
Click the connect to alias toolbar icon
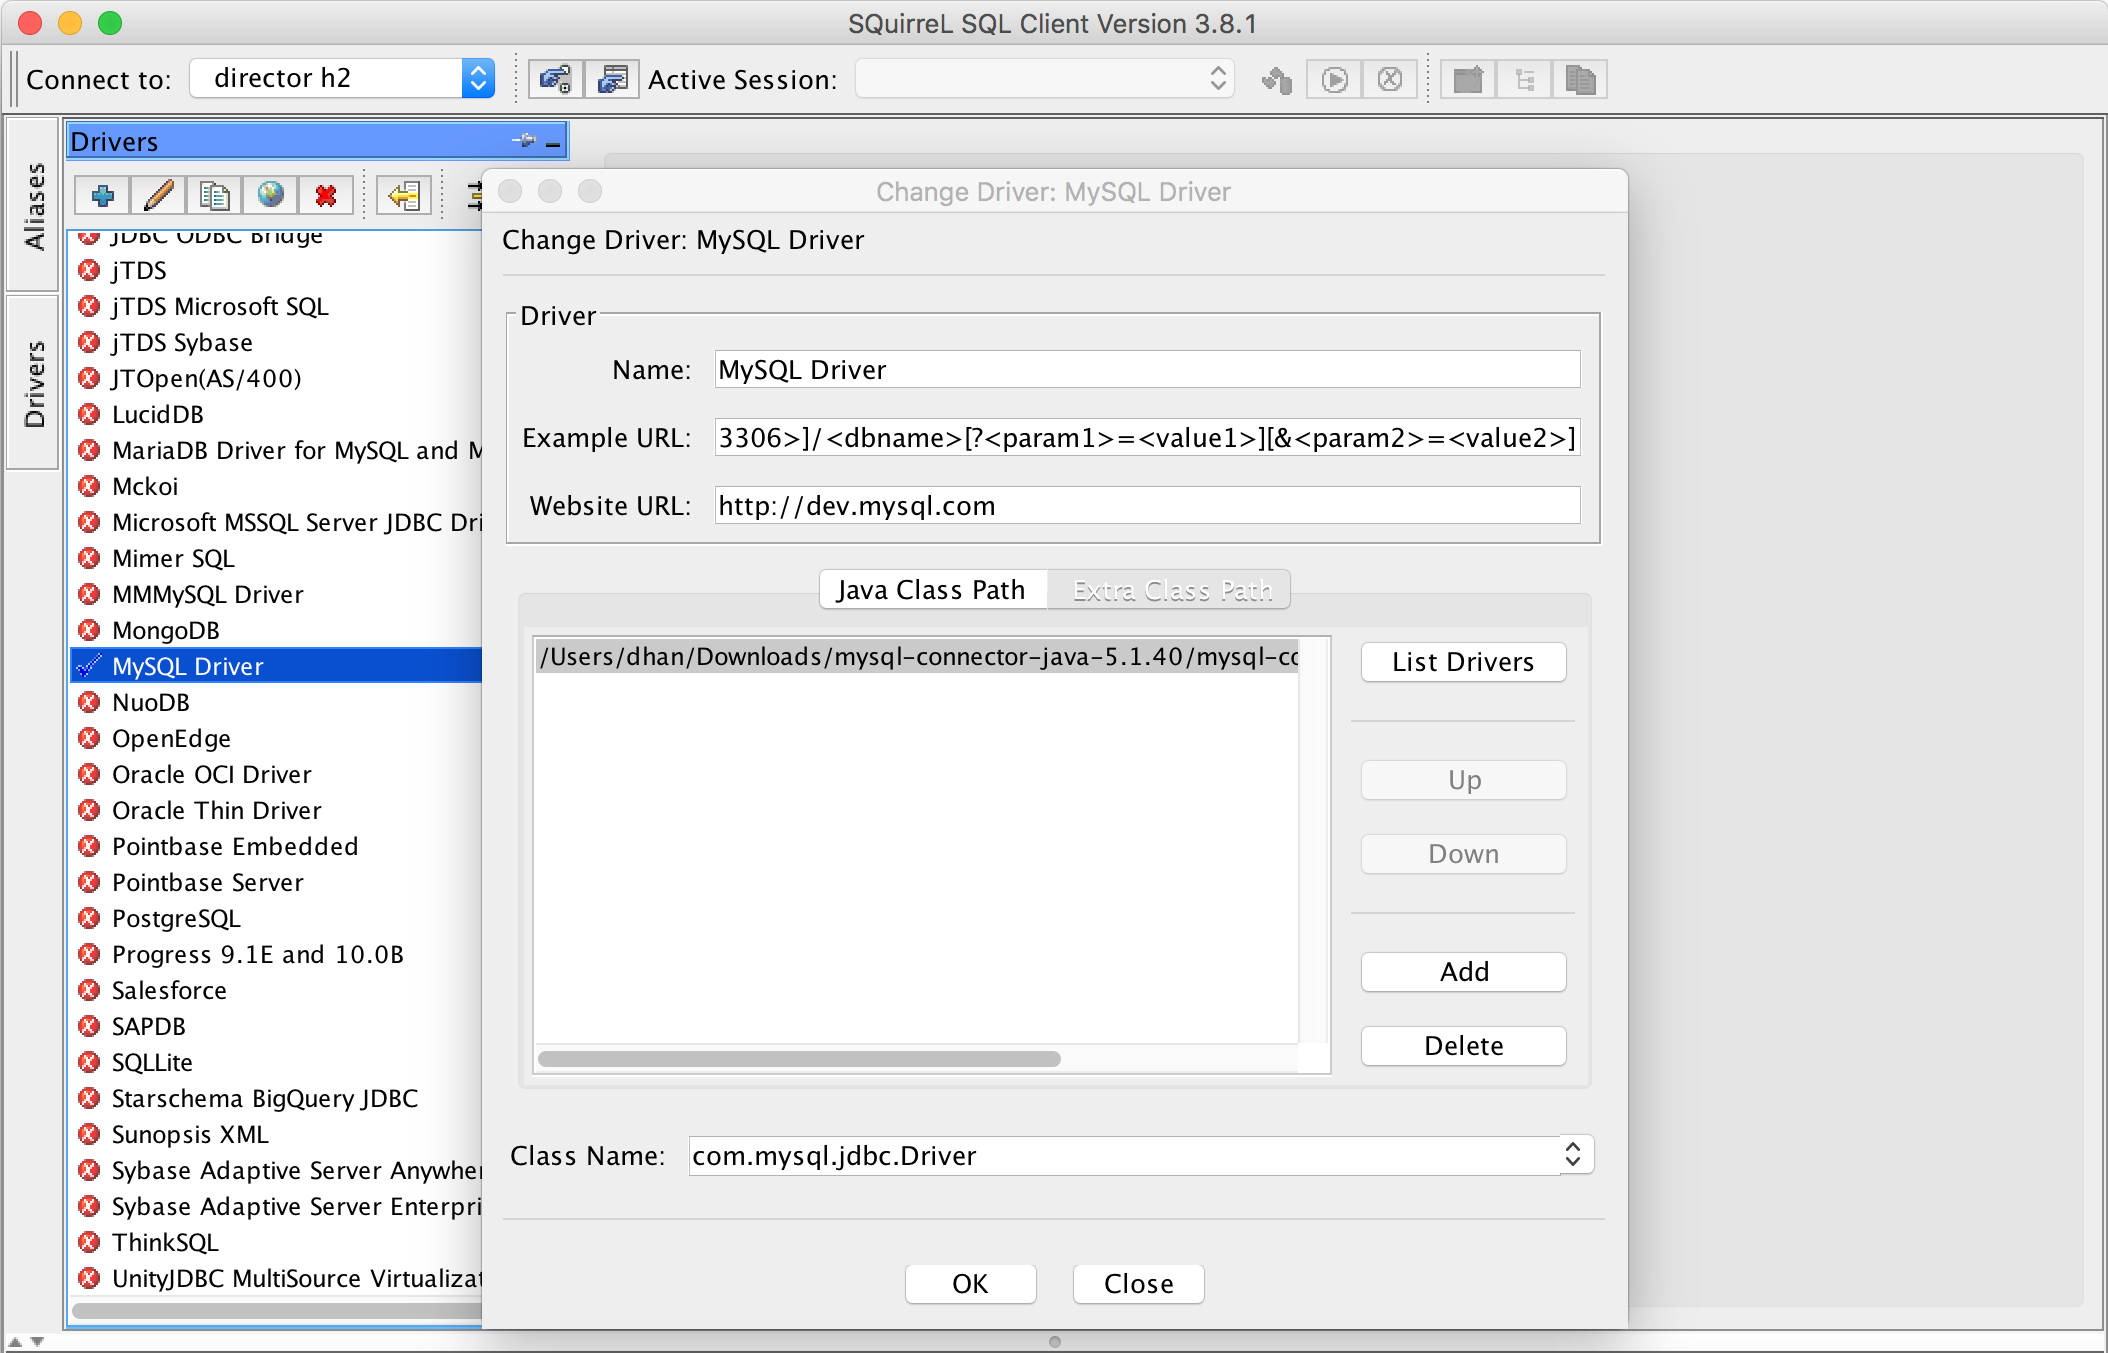tap(555, 79)
